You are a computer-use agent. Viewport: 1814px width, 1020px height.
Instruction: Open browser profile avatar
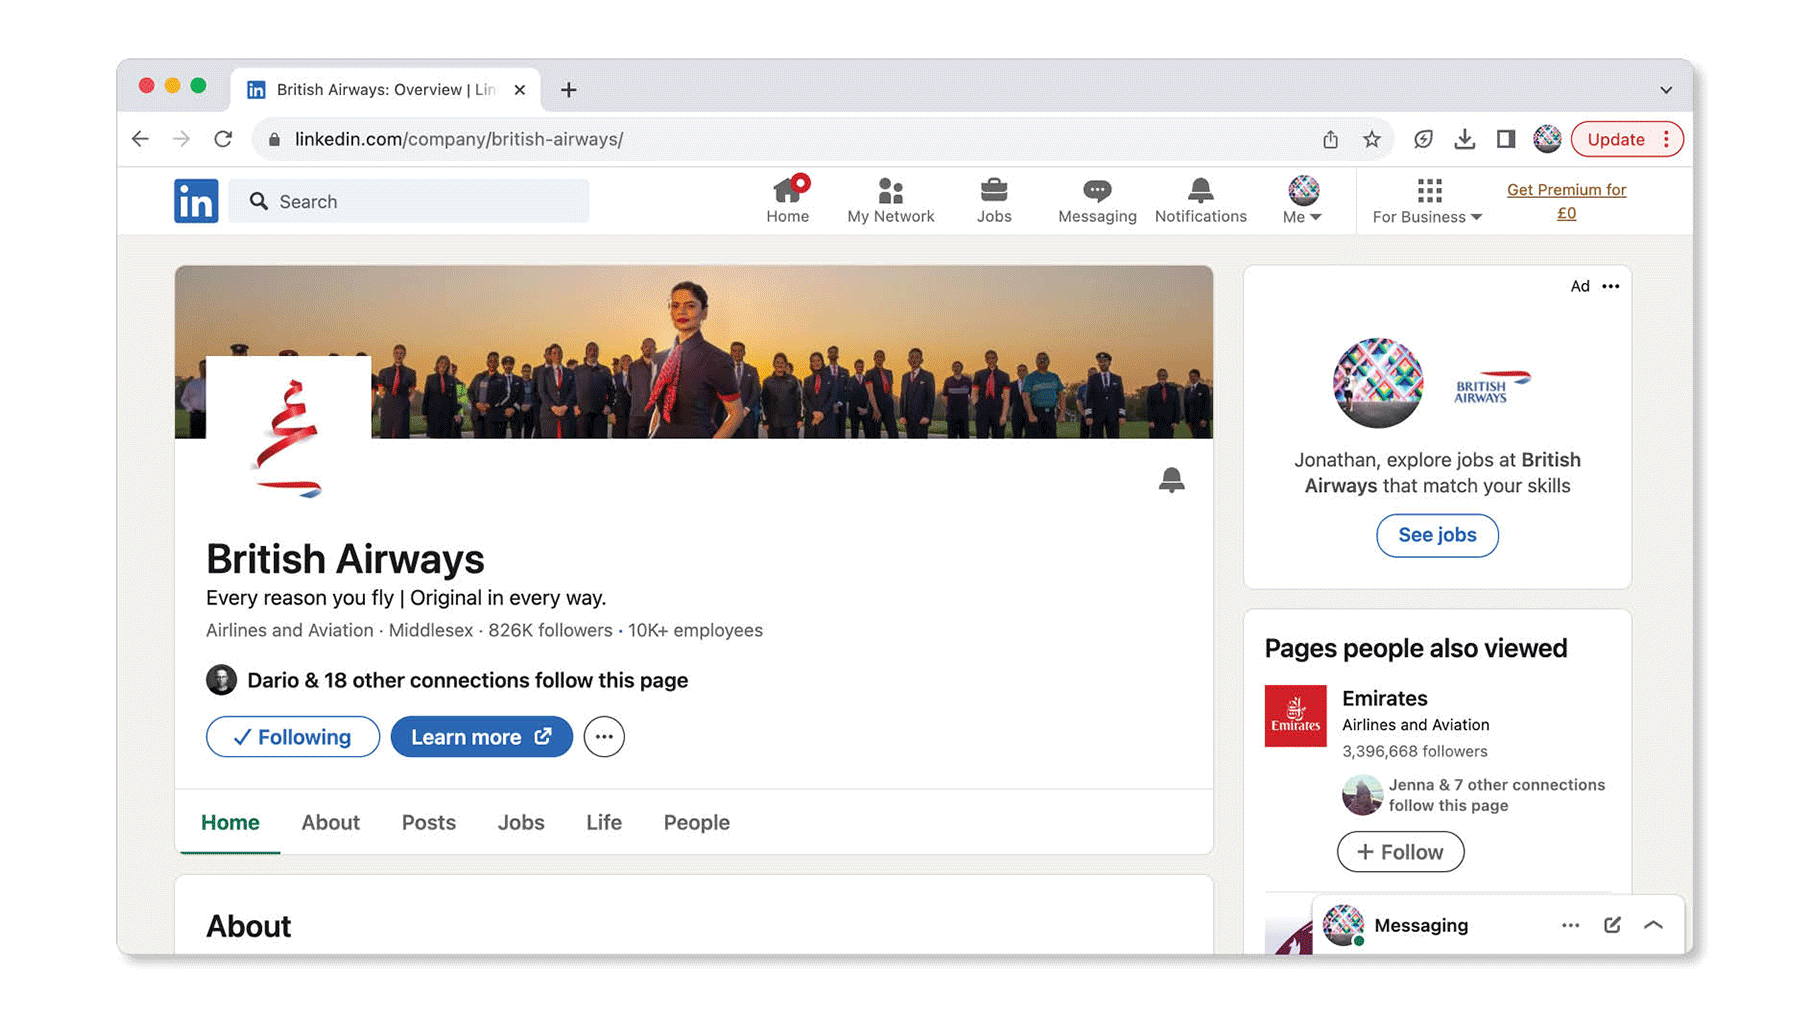tap(1547, 139)
